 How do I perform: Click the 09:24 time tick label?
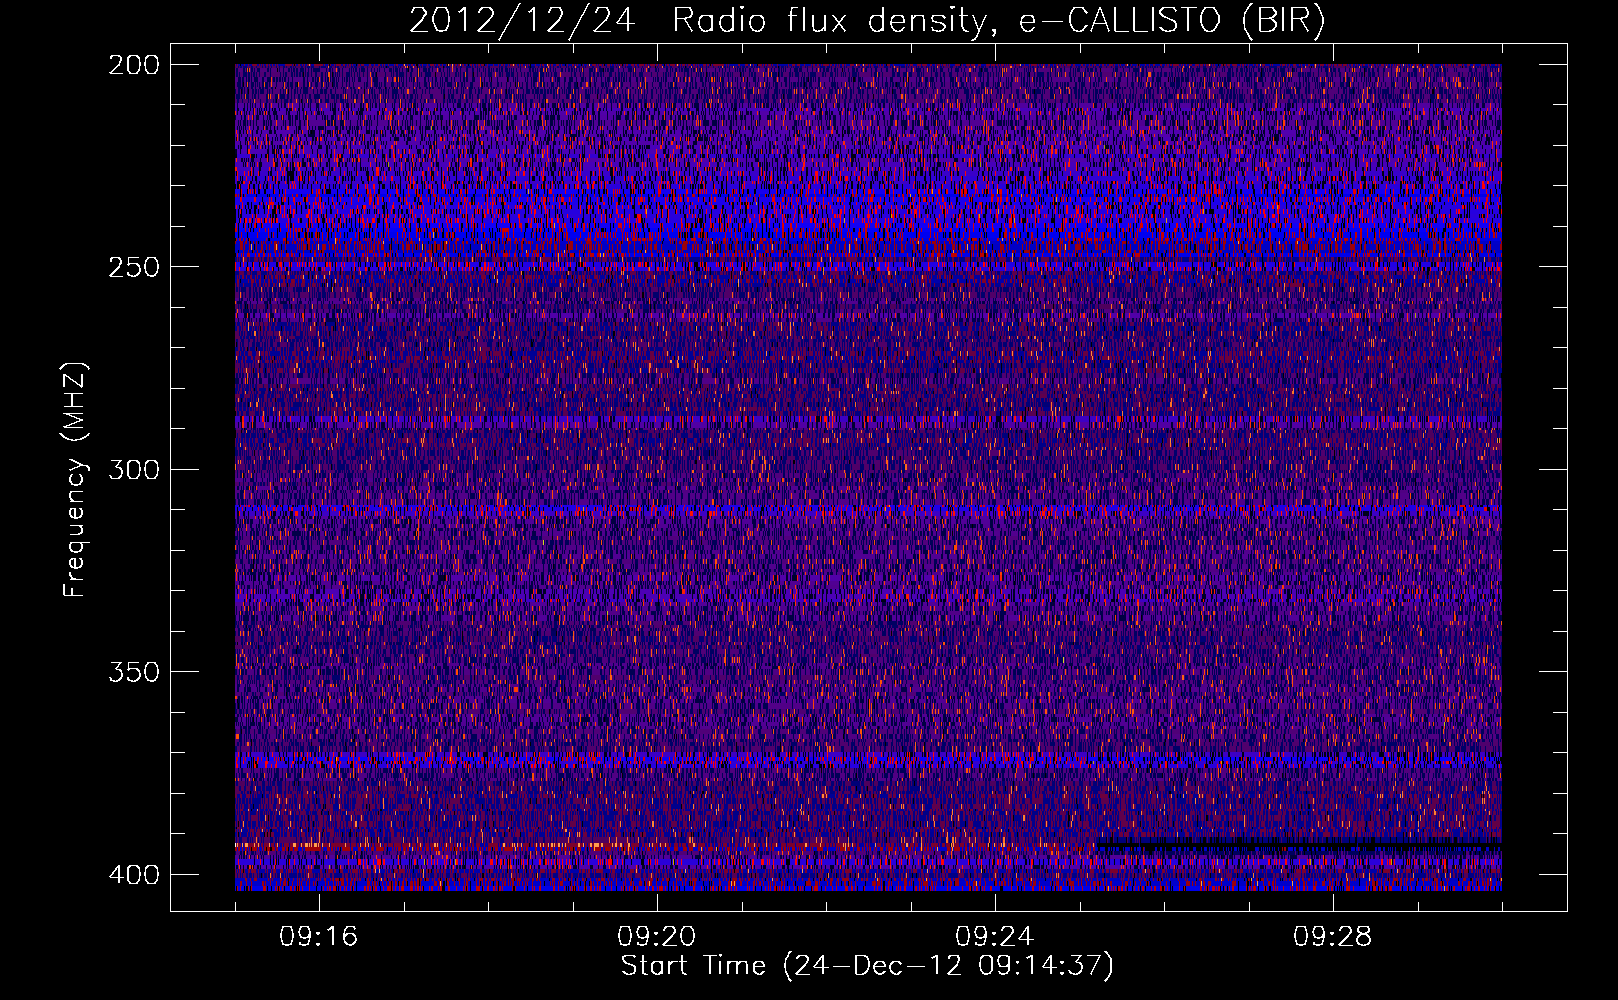[995, 937]
